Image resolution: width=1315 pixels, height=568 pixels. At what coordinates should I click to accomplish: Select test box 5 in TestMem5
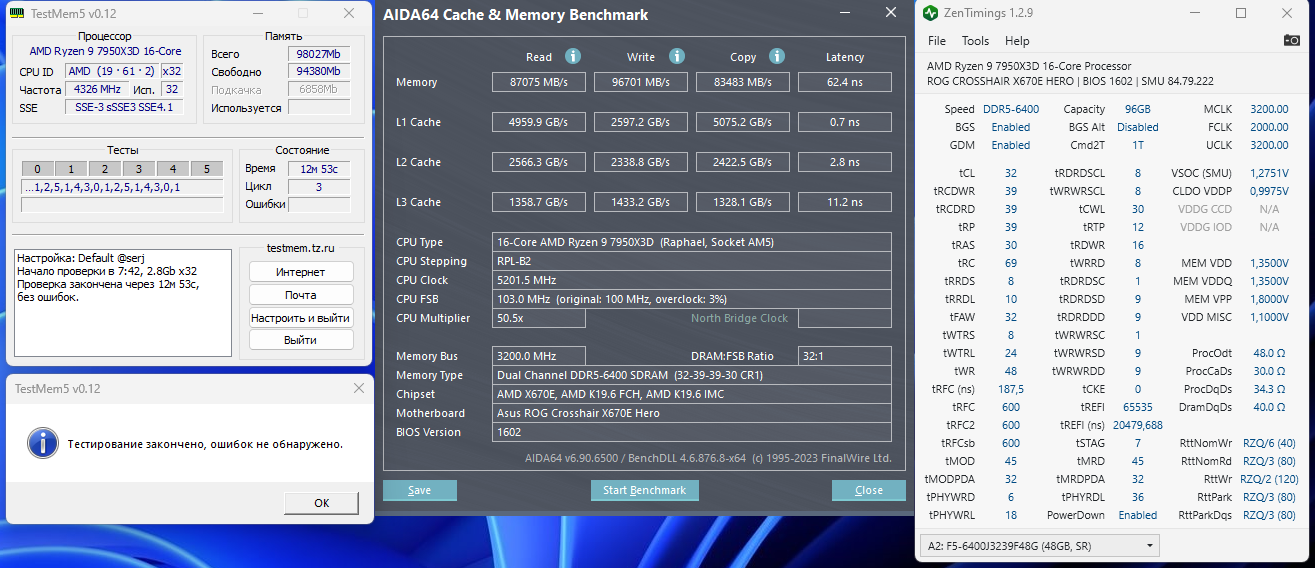coord(207,168)
